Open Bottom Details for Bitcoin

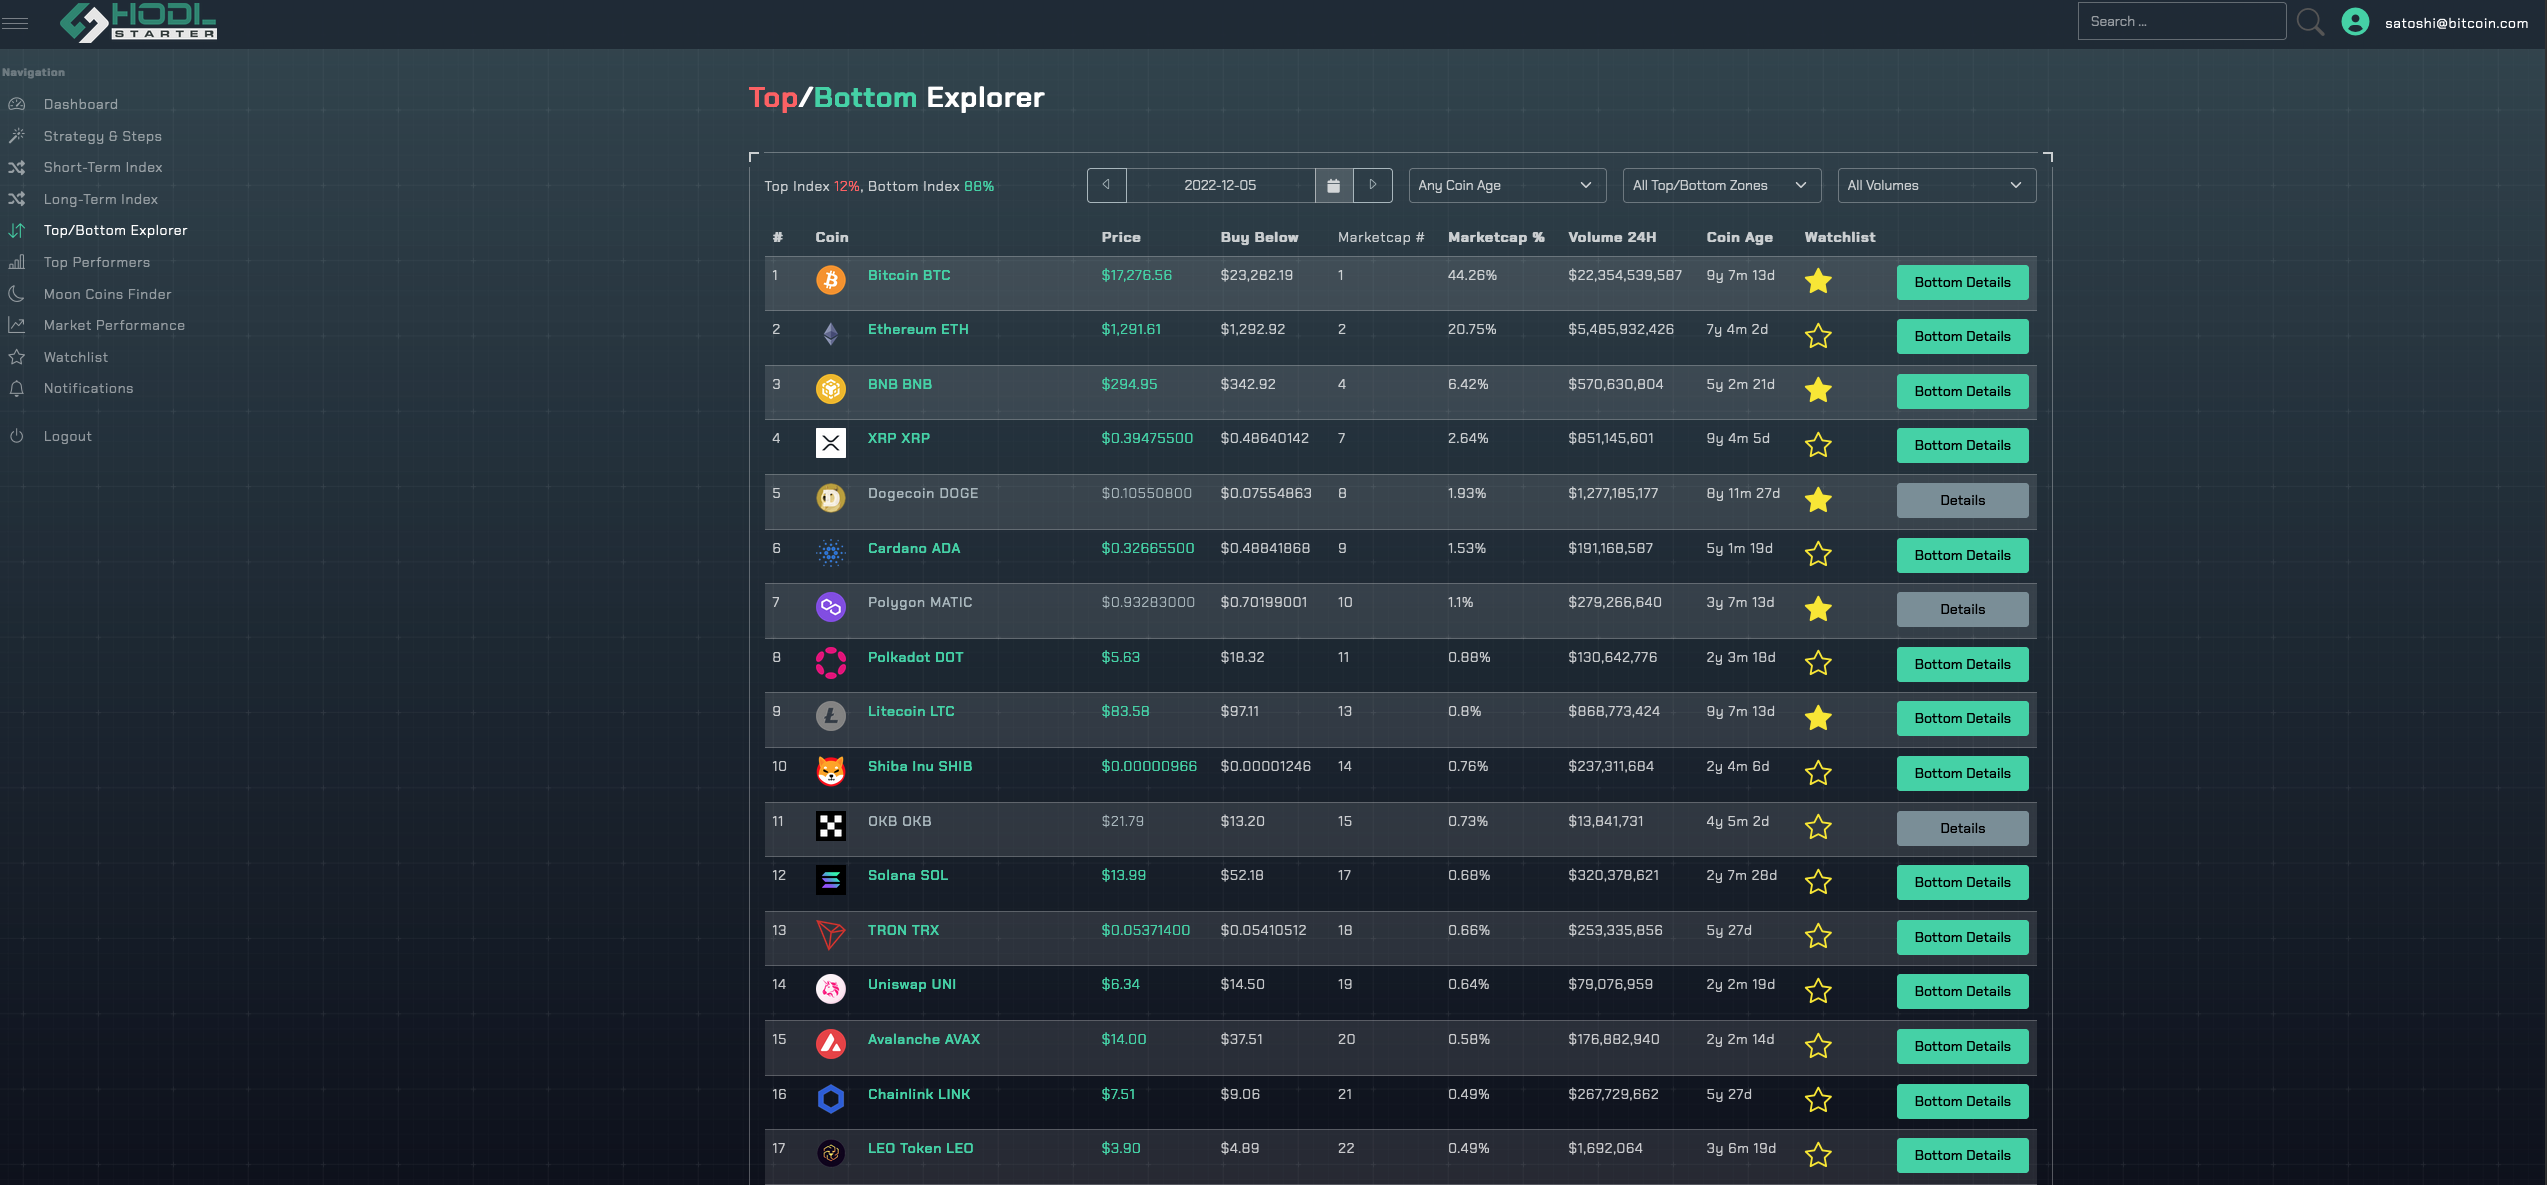click(1962, 282)
